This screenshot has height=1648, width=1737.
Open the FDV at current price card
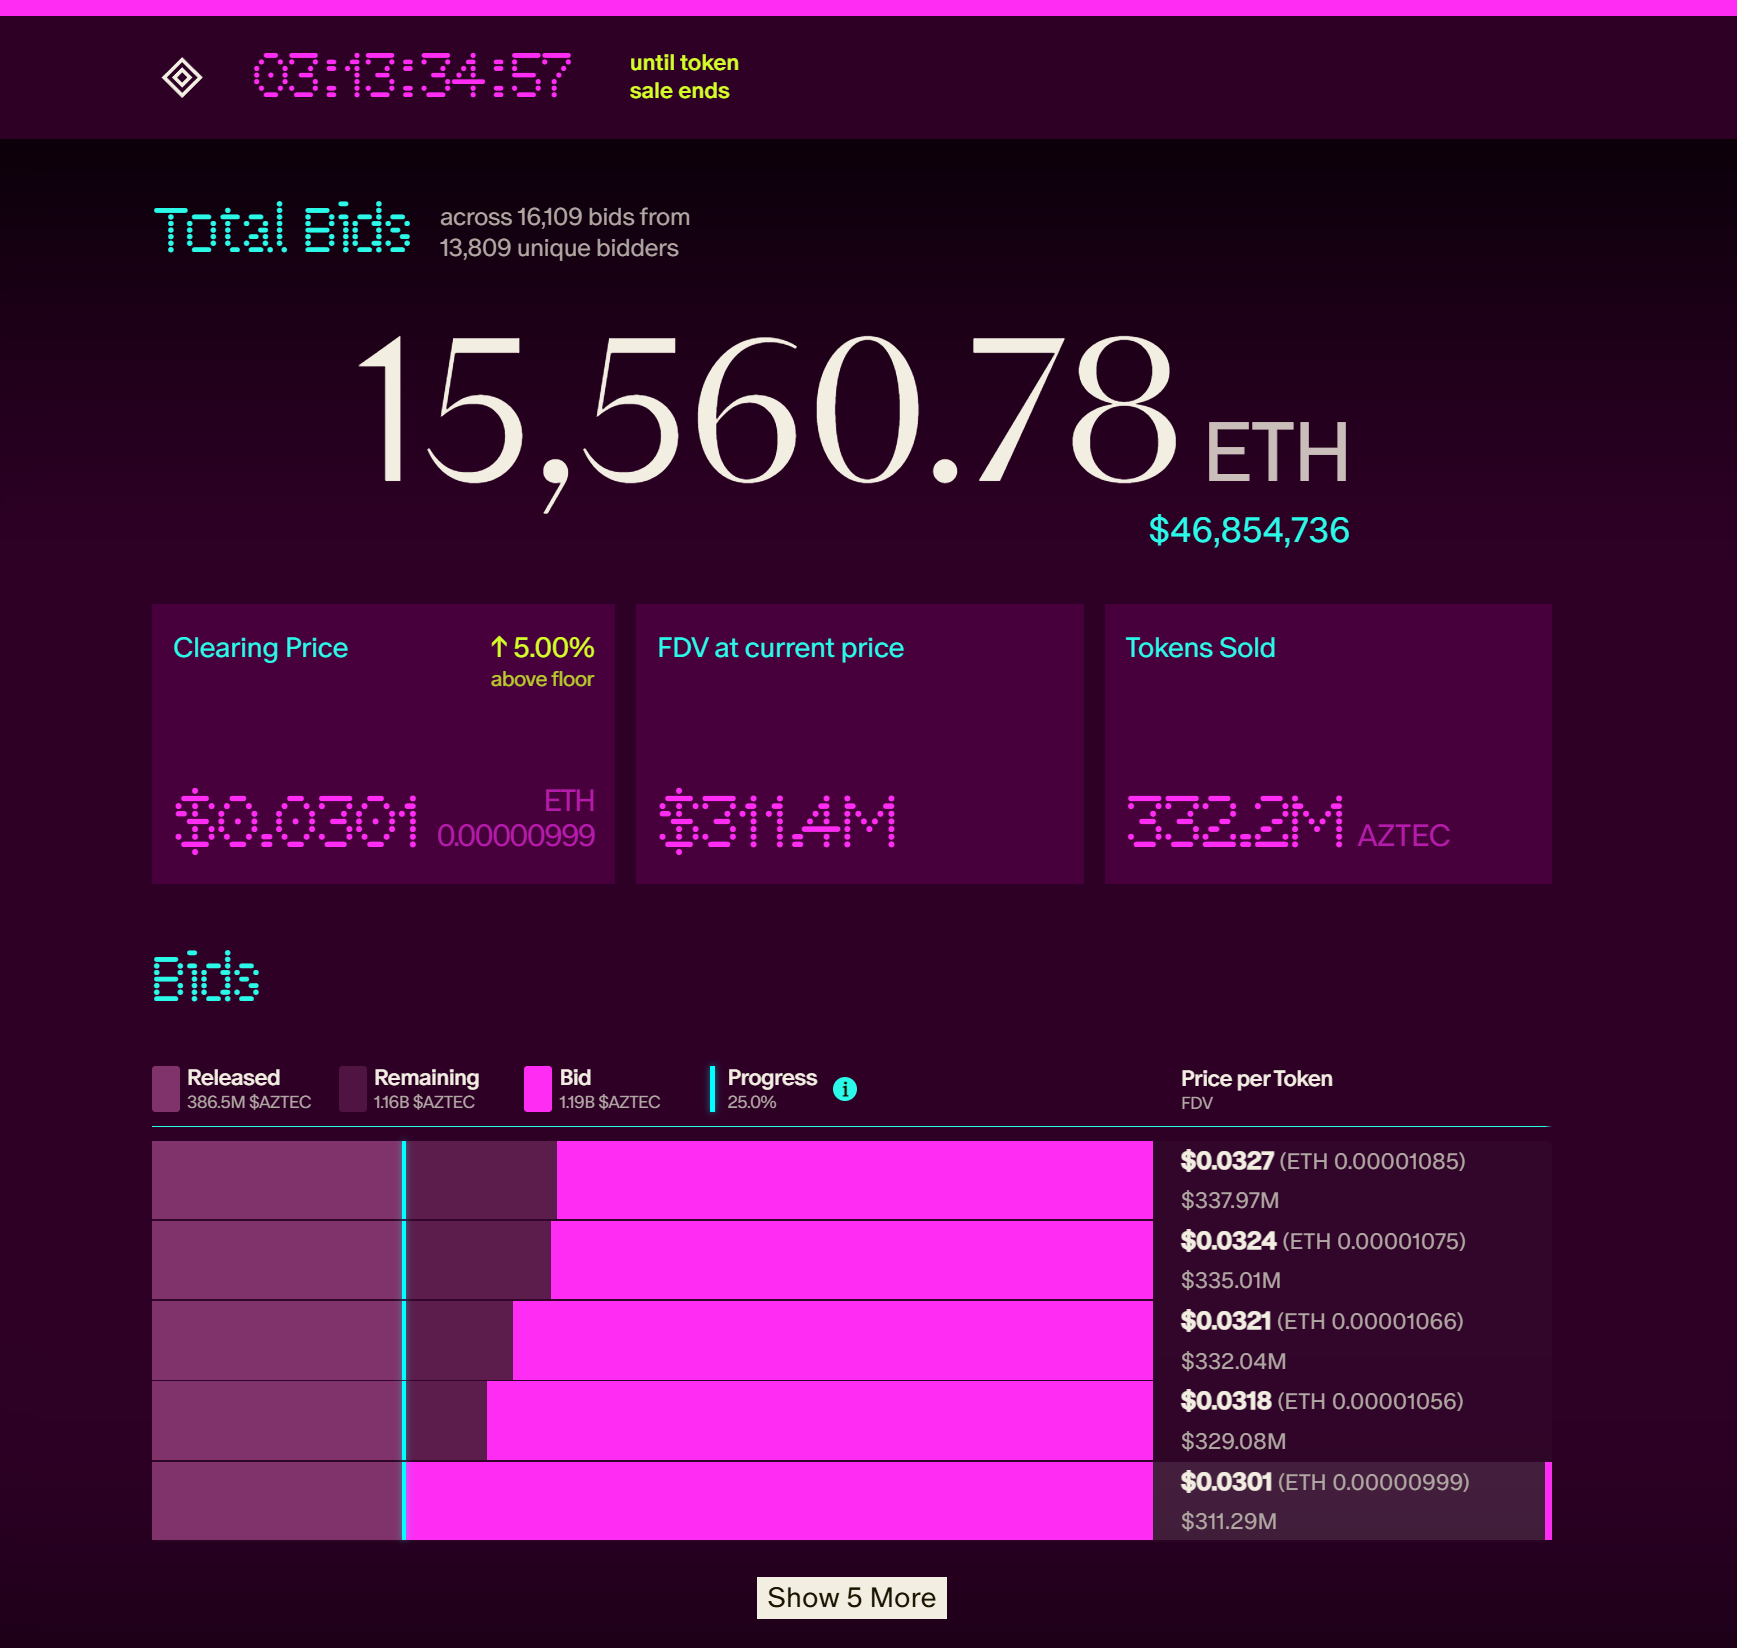[859, 743]
